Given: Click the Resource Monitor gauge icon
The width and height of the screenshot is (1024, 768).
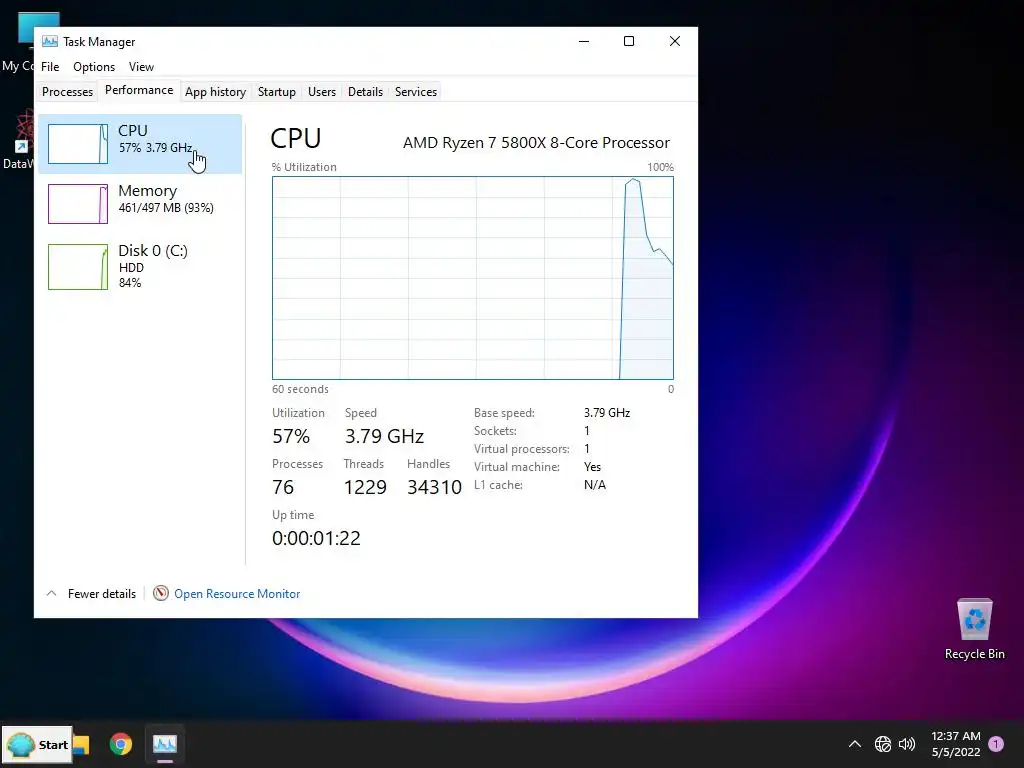Looking at the screenshot, I should [x=161, y=593].
